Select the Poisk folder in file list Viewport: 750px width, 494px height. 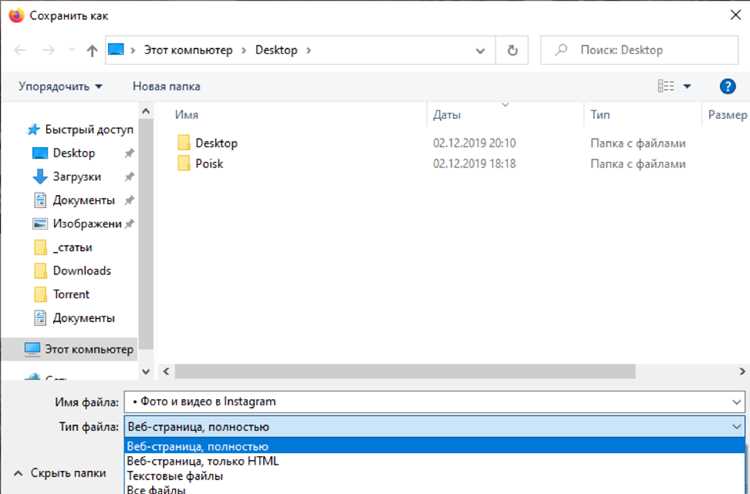point(209,164)
